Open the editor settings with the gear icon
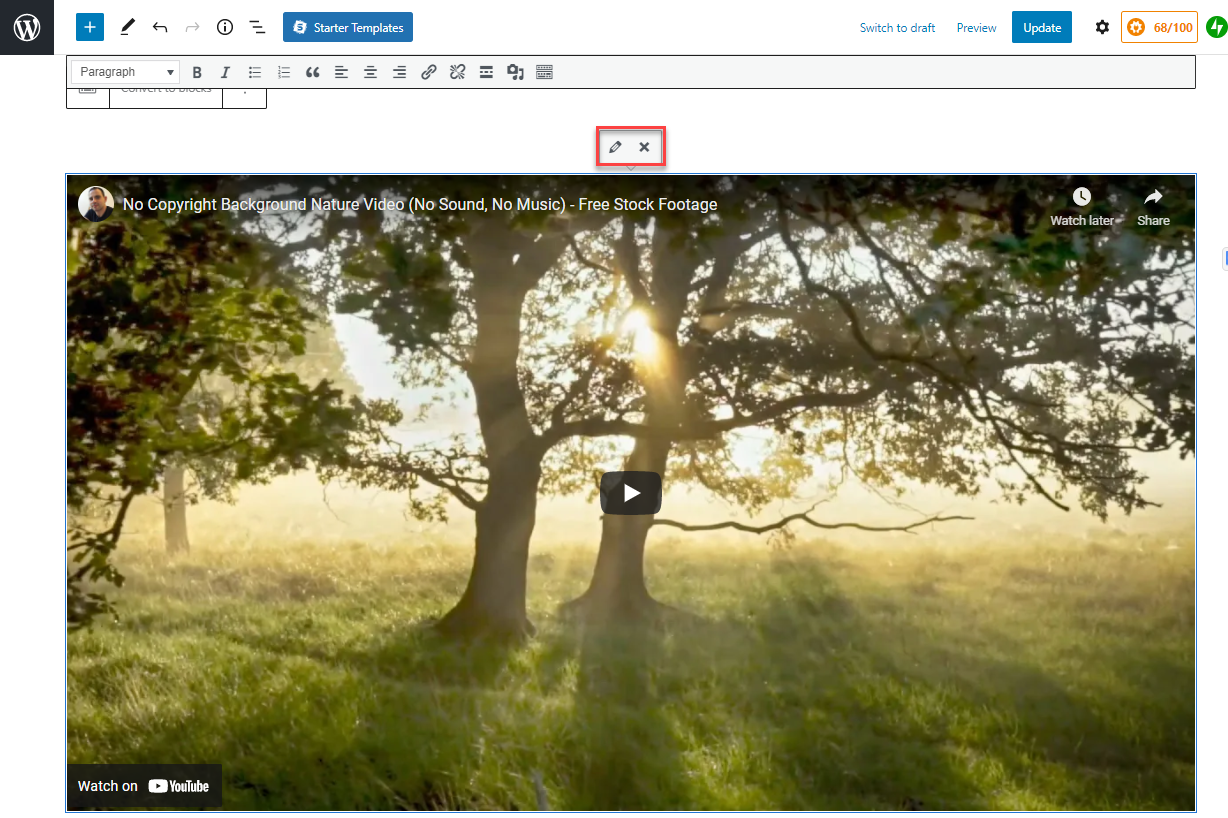 point(1102,27)
